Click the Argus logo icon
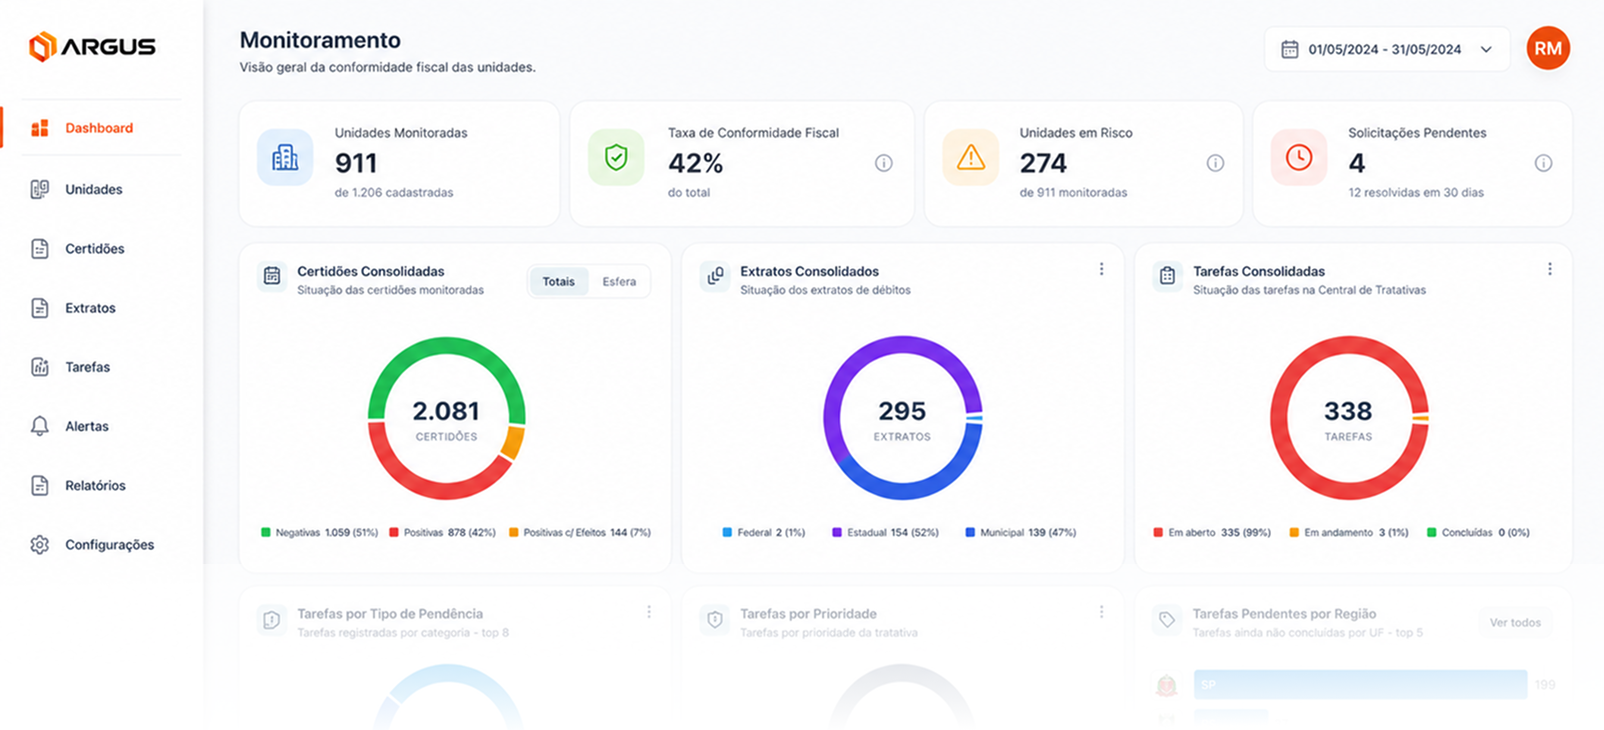This screenshot has width=1604, height=730. 43,46
